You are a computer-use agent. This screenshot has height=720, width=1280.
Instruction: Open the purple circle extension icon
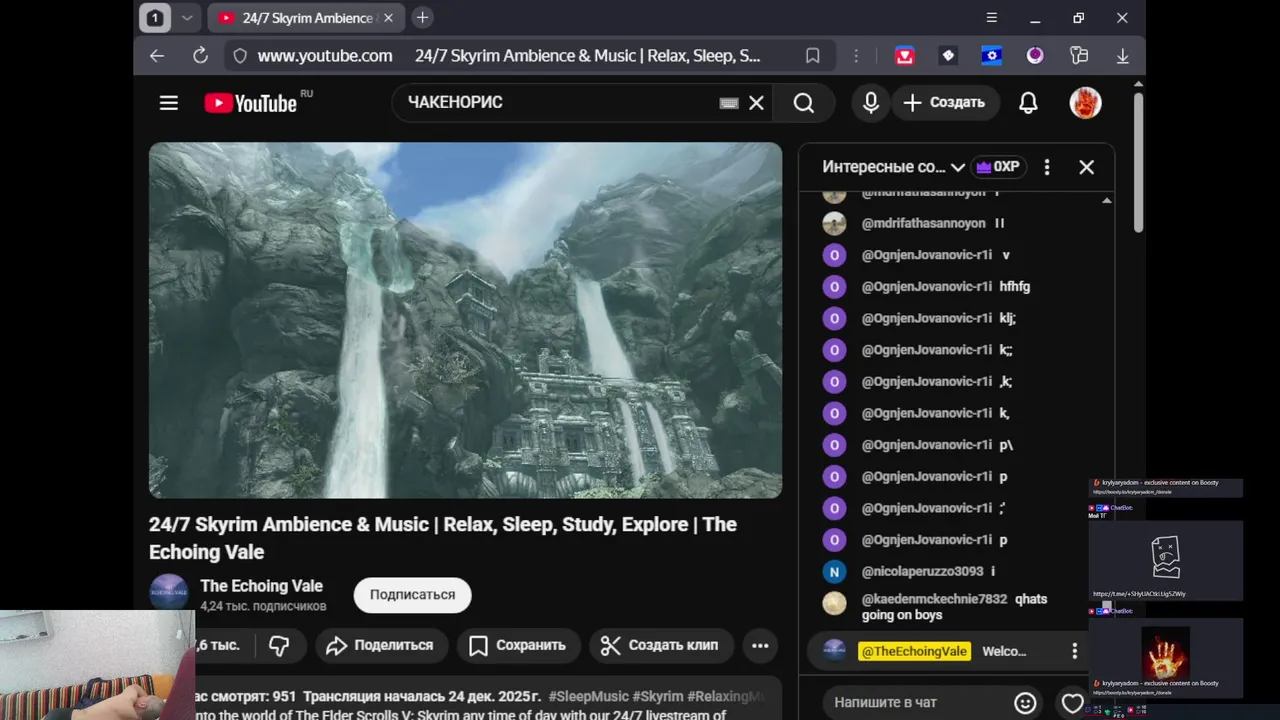tap(1035, 56)
